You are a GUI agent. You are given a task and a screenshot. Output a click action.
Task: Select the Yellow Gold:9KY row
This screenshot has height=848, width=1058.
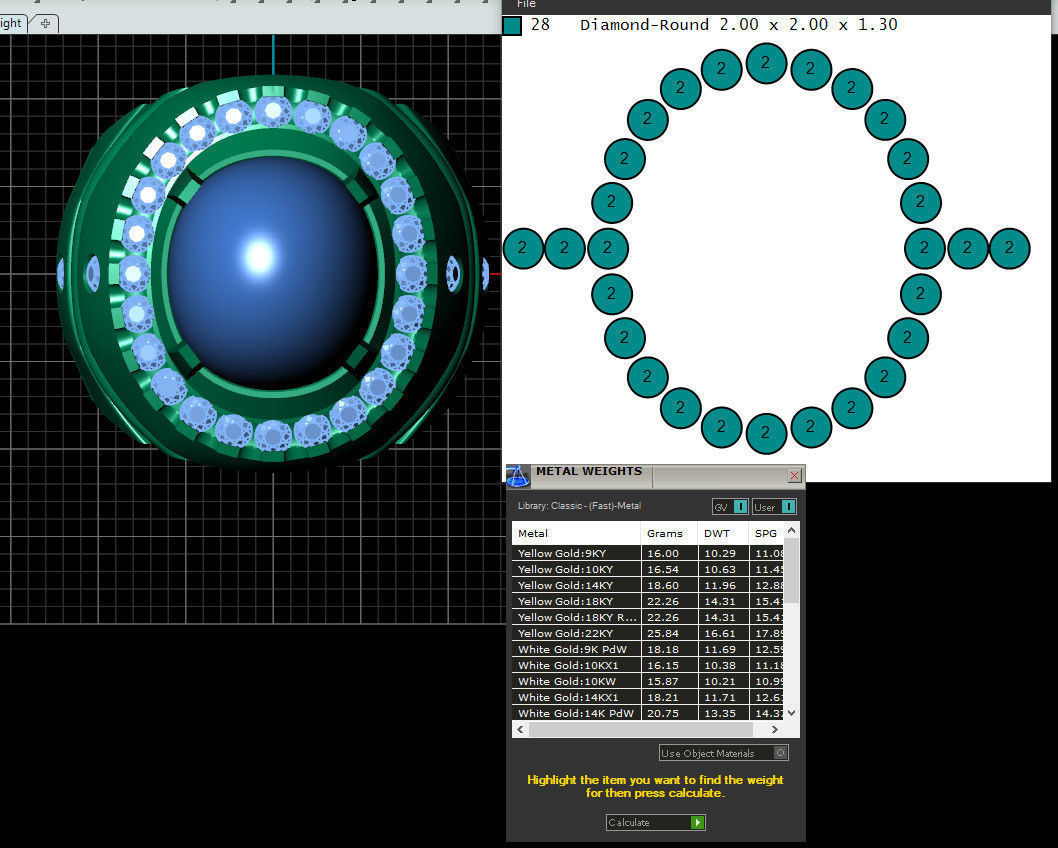coord(648,553)
